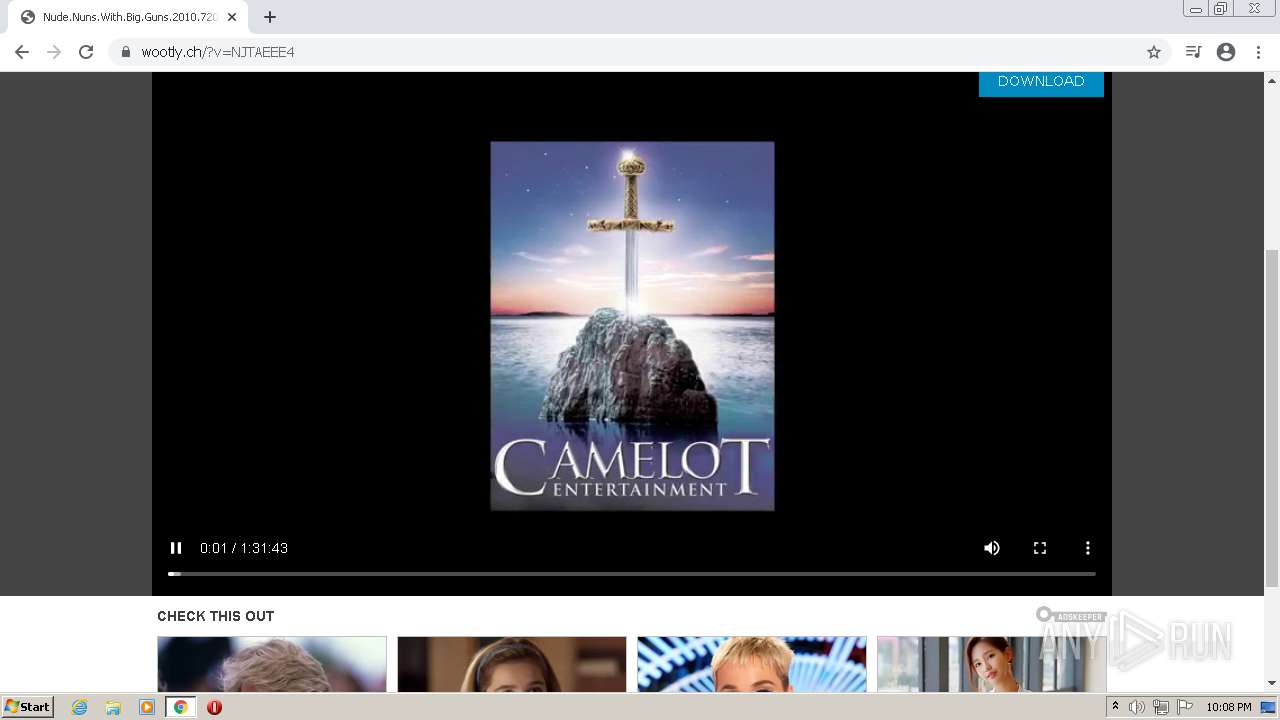Click the Camelot Entertainment video frame

click(x=632, y=326)
